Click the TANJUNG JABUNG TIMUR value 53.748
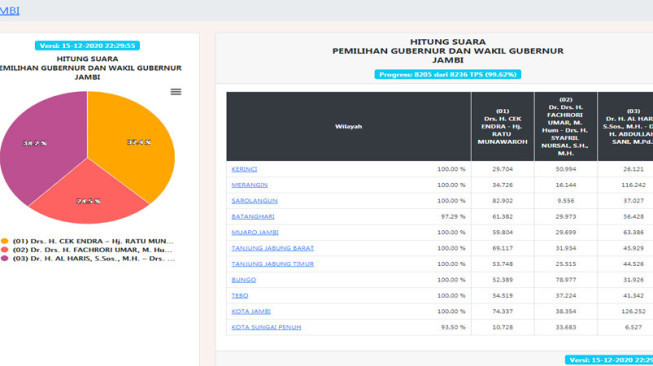653x366 pixels. tap(503, 264)
